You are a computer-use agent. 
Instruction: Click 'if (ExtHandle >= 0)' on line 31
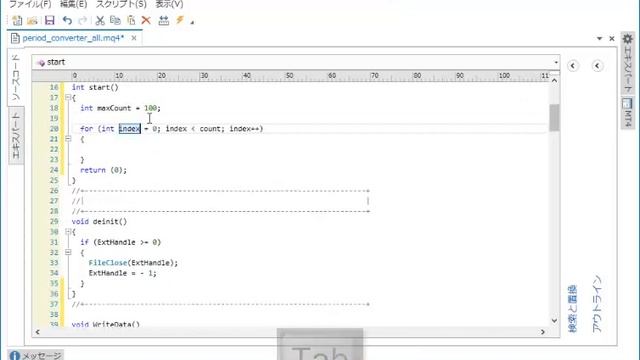tap(120, 242)
